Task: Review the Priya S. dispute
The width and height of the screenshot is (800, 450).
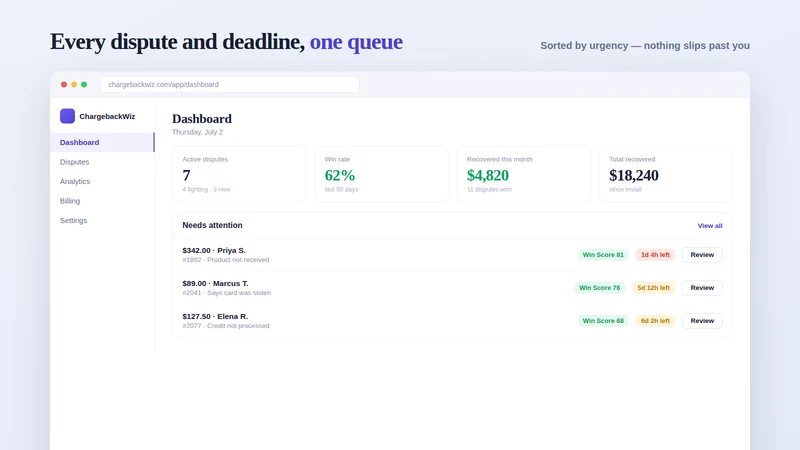Action: tap(702, 255)
